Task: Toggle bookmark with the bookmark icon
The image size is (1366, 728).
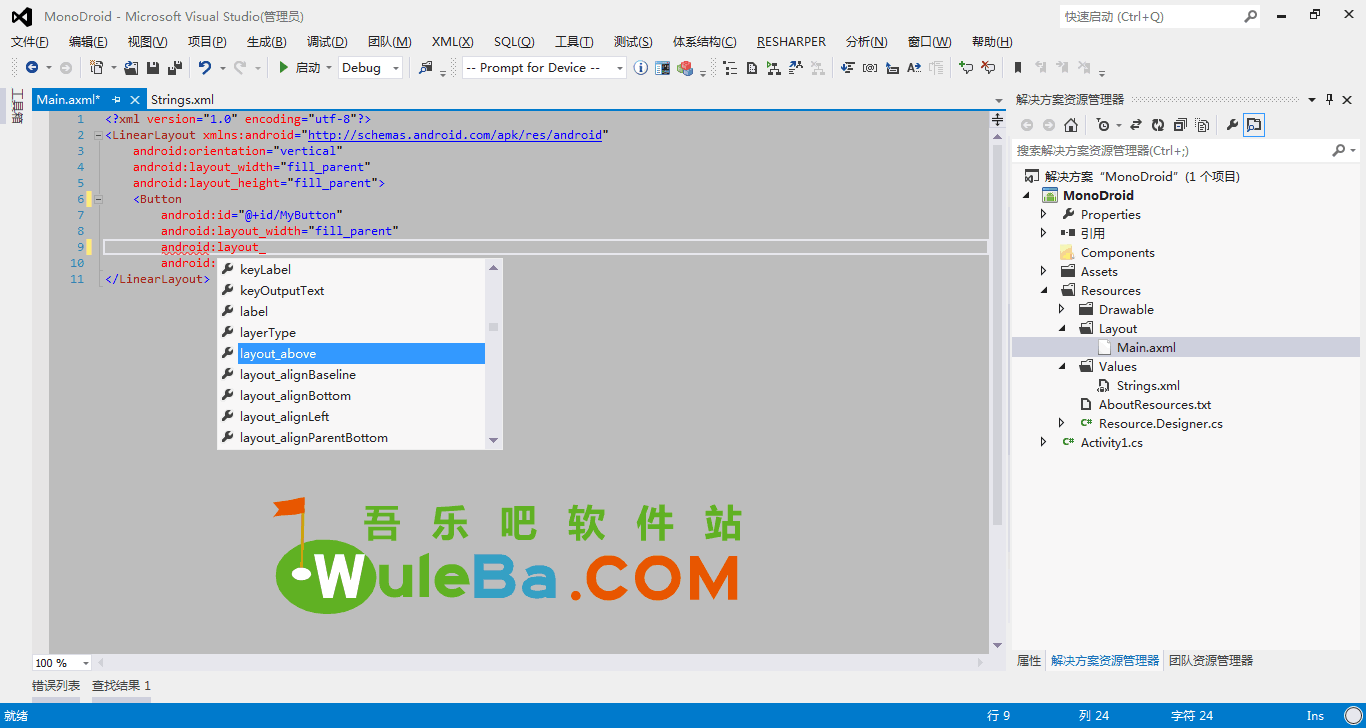Action: (x=1018, y=68)
